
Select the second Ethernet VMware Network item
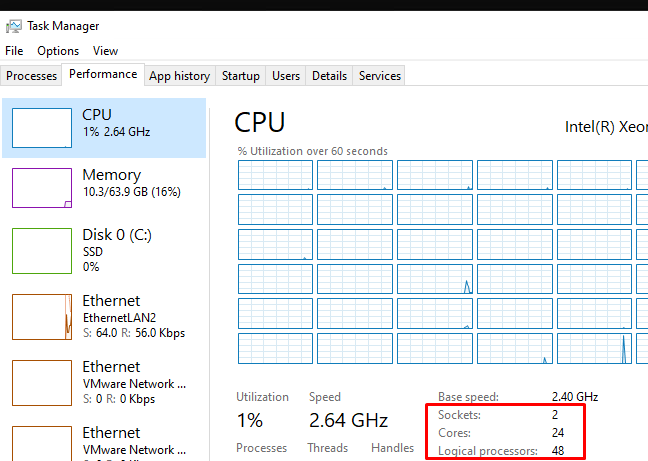click(x=104, y=383)
